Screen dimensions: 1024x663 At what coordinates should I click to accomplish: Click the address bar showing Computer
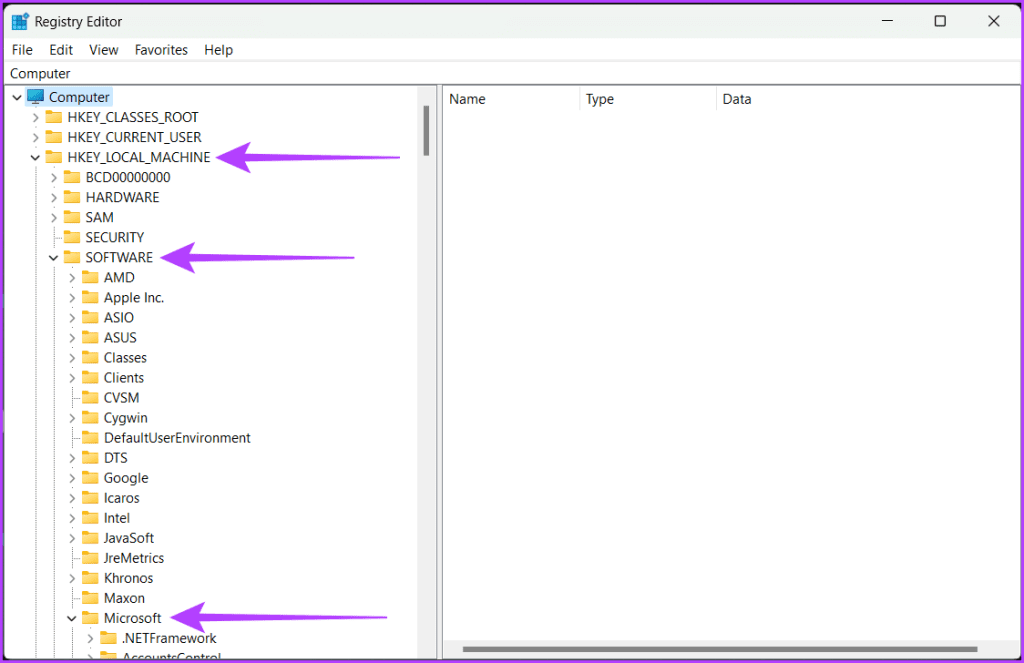pos(512,73)
